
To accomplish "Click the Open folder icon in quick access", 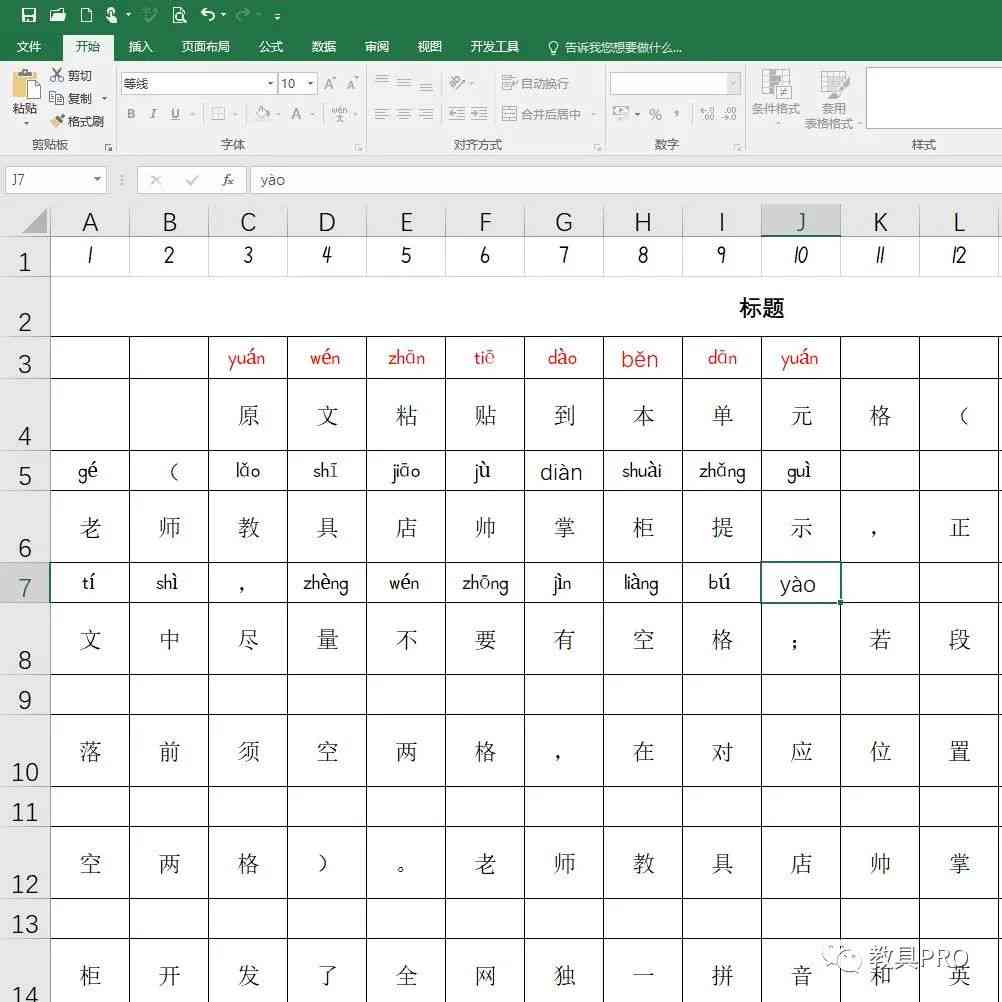I will pyautogui.click(x=58, y=15).
